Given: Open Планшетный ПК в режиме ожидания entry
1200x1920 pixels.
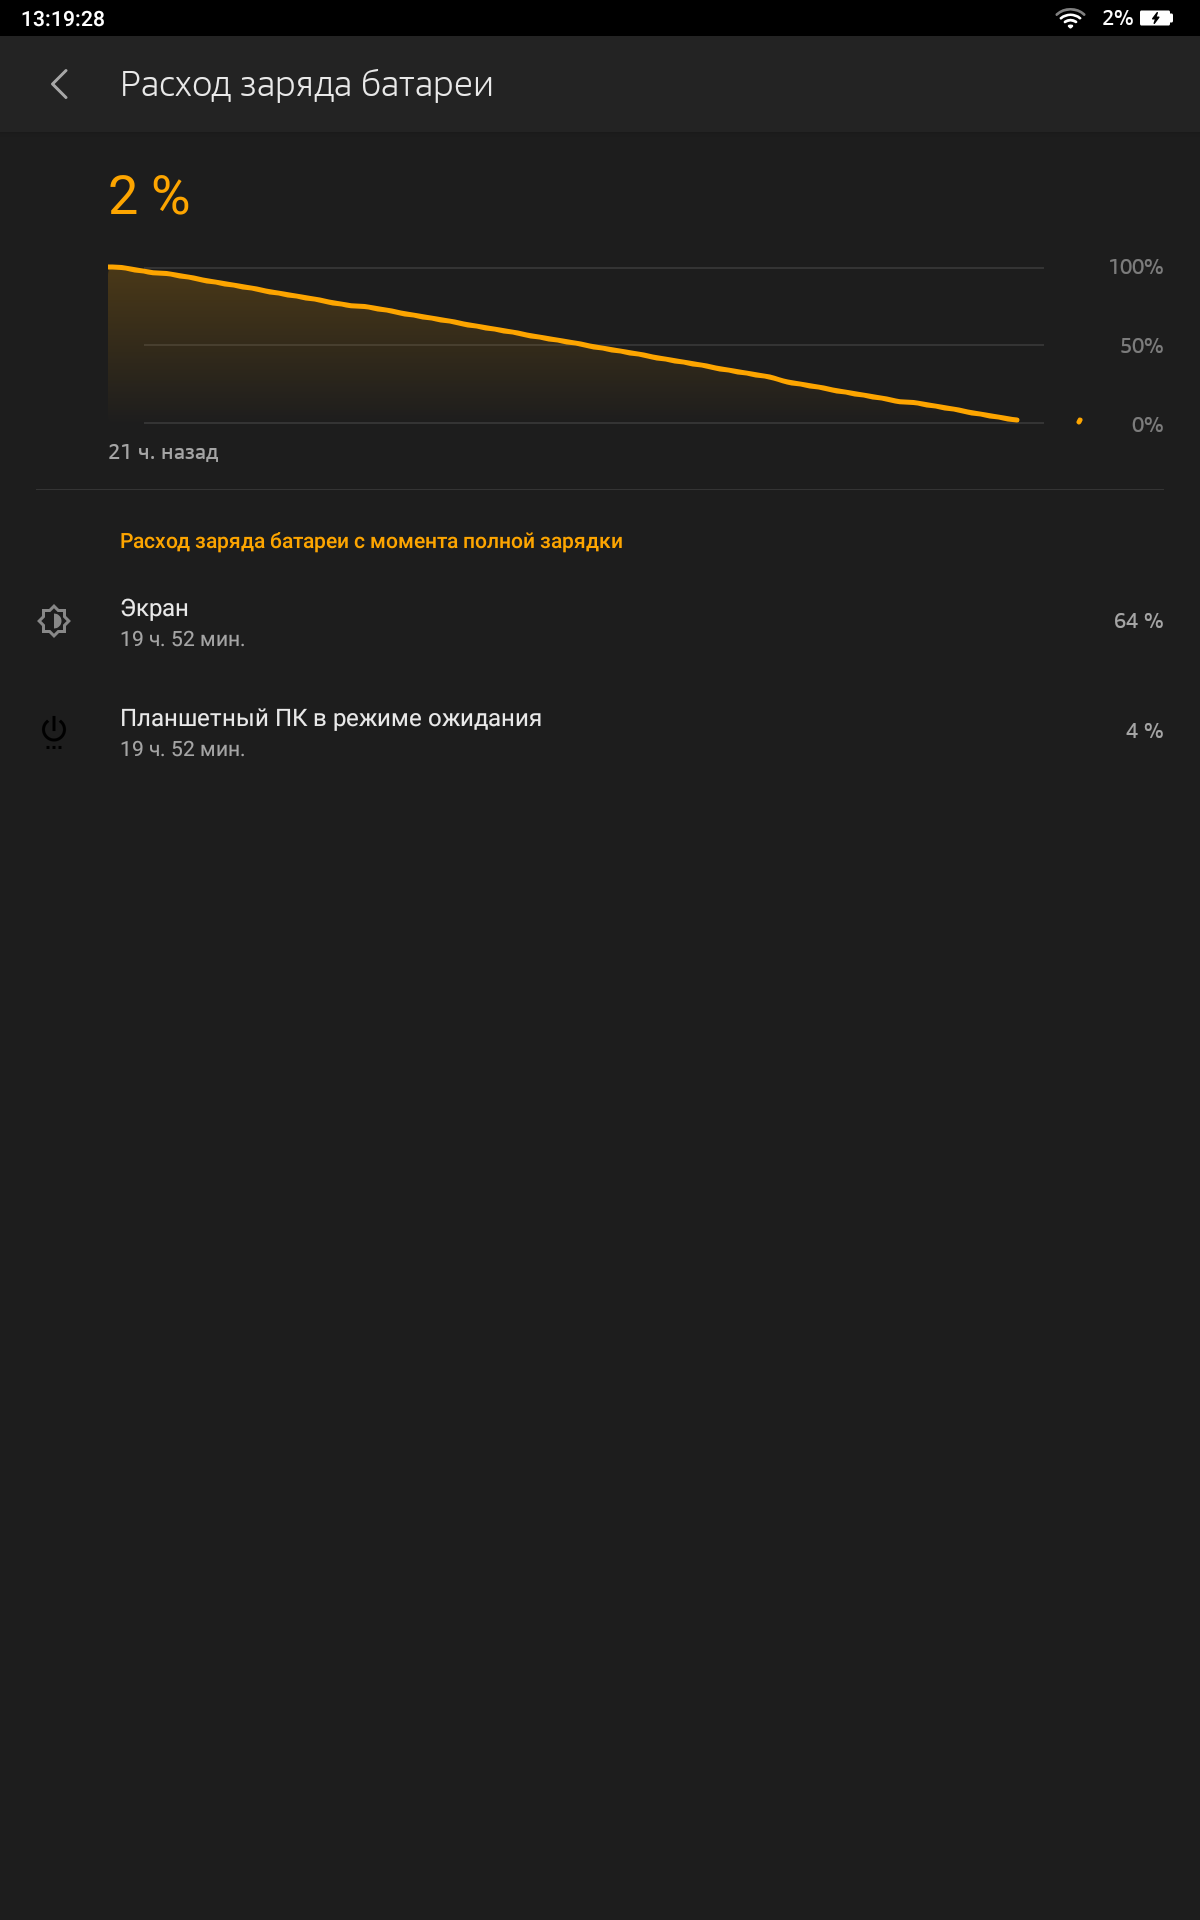Looking at the screenshot, I should pos(600,732).
